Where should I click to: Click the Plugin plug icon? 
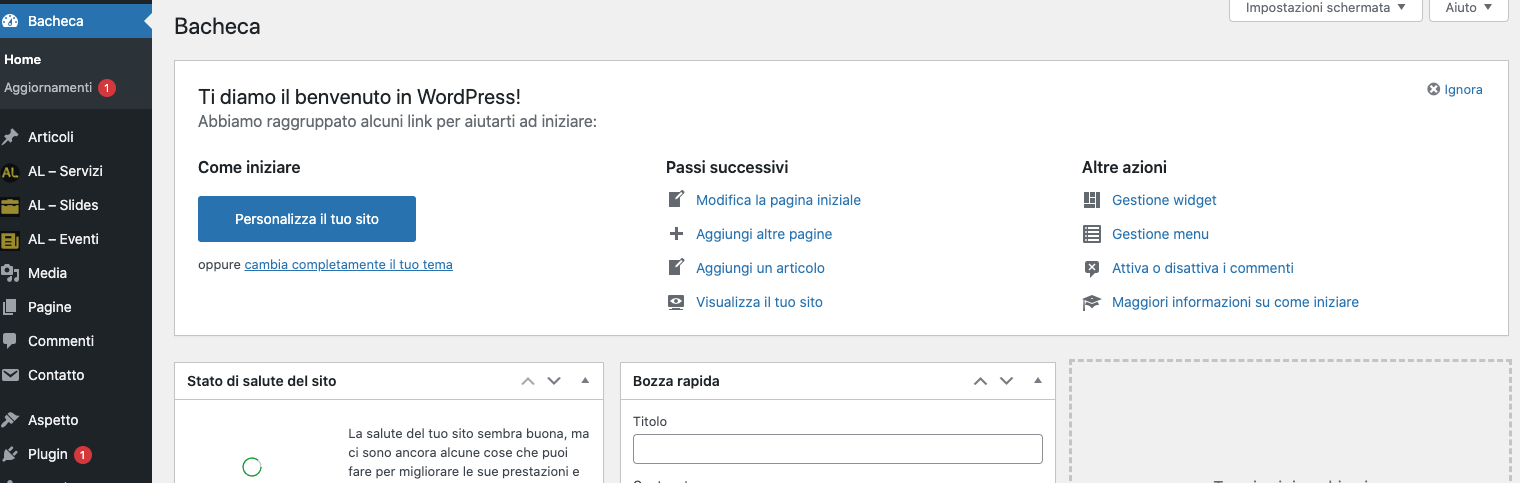[x=11, y=454]
